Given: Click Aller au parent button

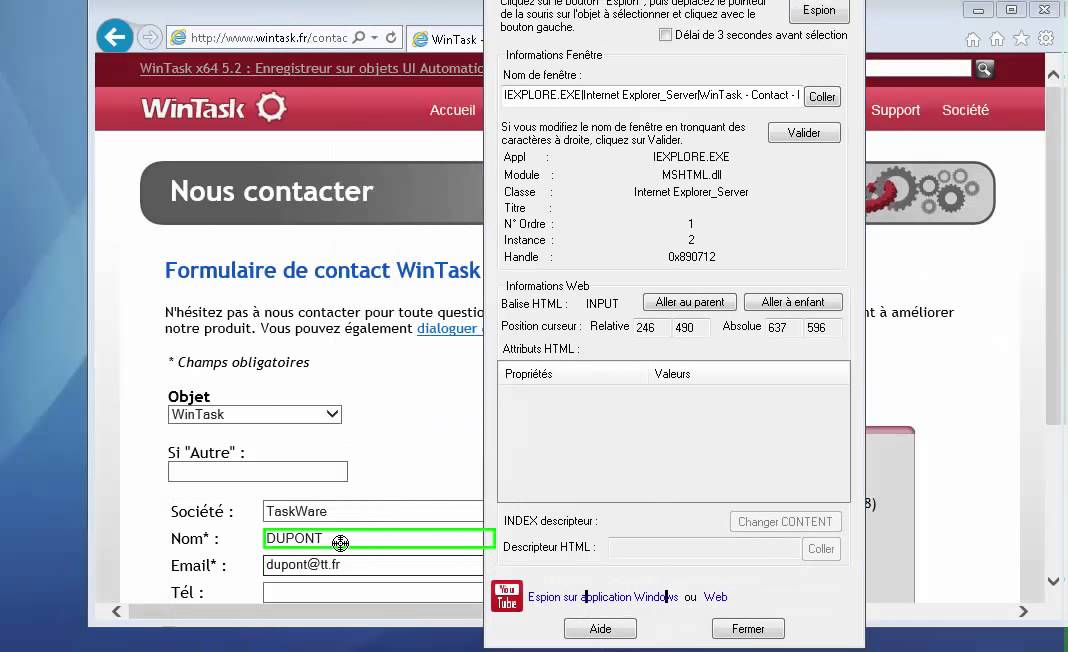Looking at the screenshot, I should (x=690, y=302).
